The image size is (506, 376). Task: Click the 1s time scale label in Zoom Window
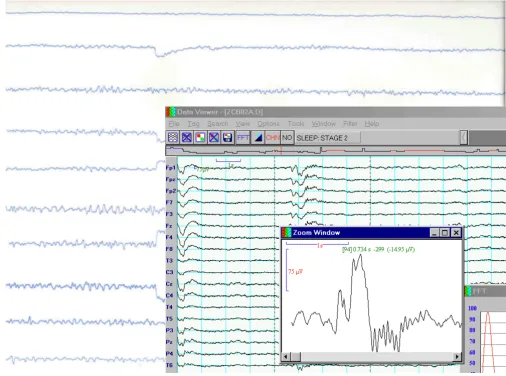click(x=320, y=246)
